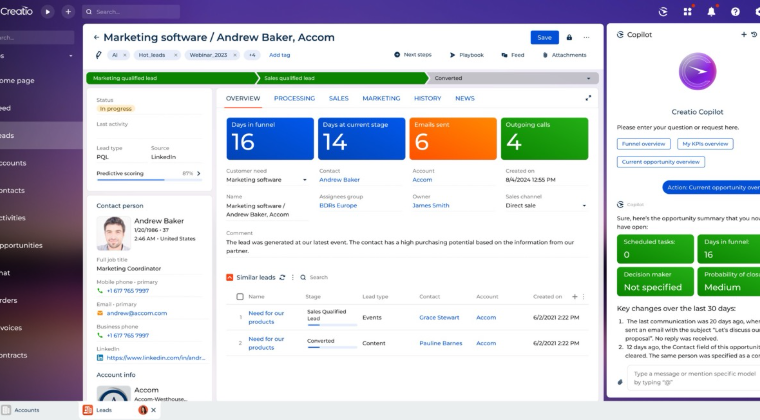Switch to the OVERVIEW tab
The height and width of the screenshot is (420, 760).
pyautogui.click(x=243, y=98)
